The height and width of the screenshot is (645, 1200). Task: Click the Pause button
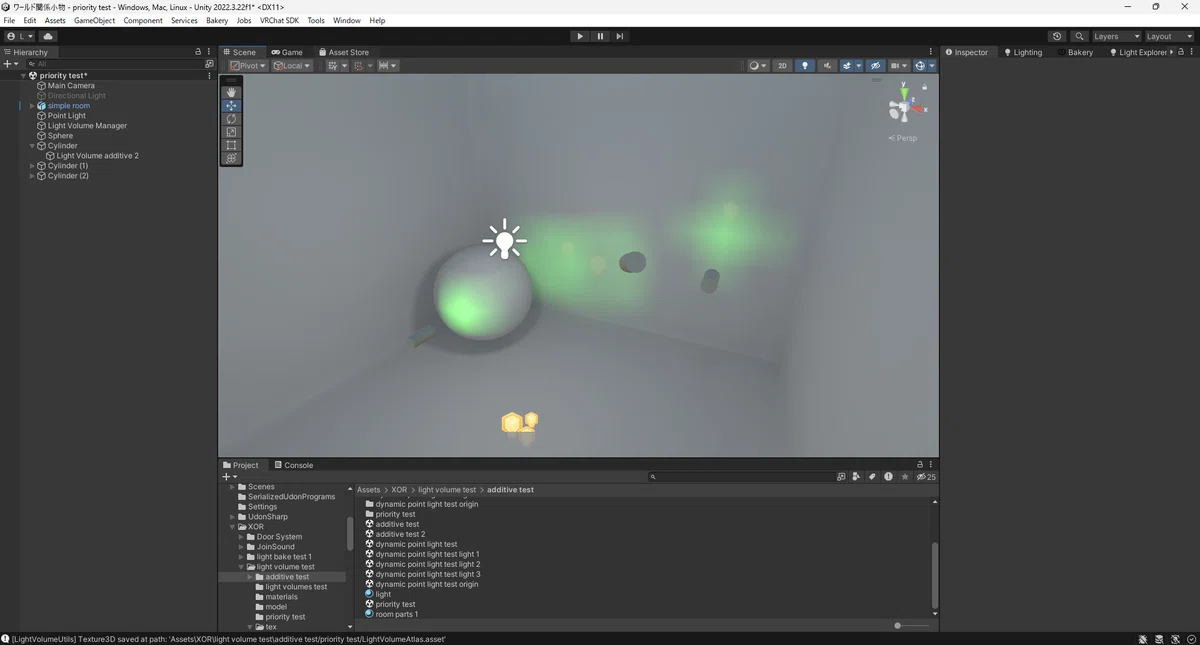[600, 36]
